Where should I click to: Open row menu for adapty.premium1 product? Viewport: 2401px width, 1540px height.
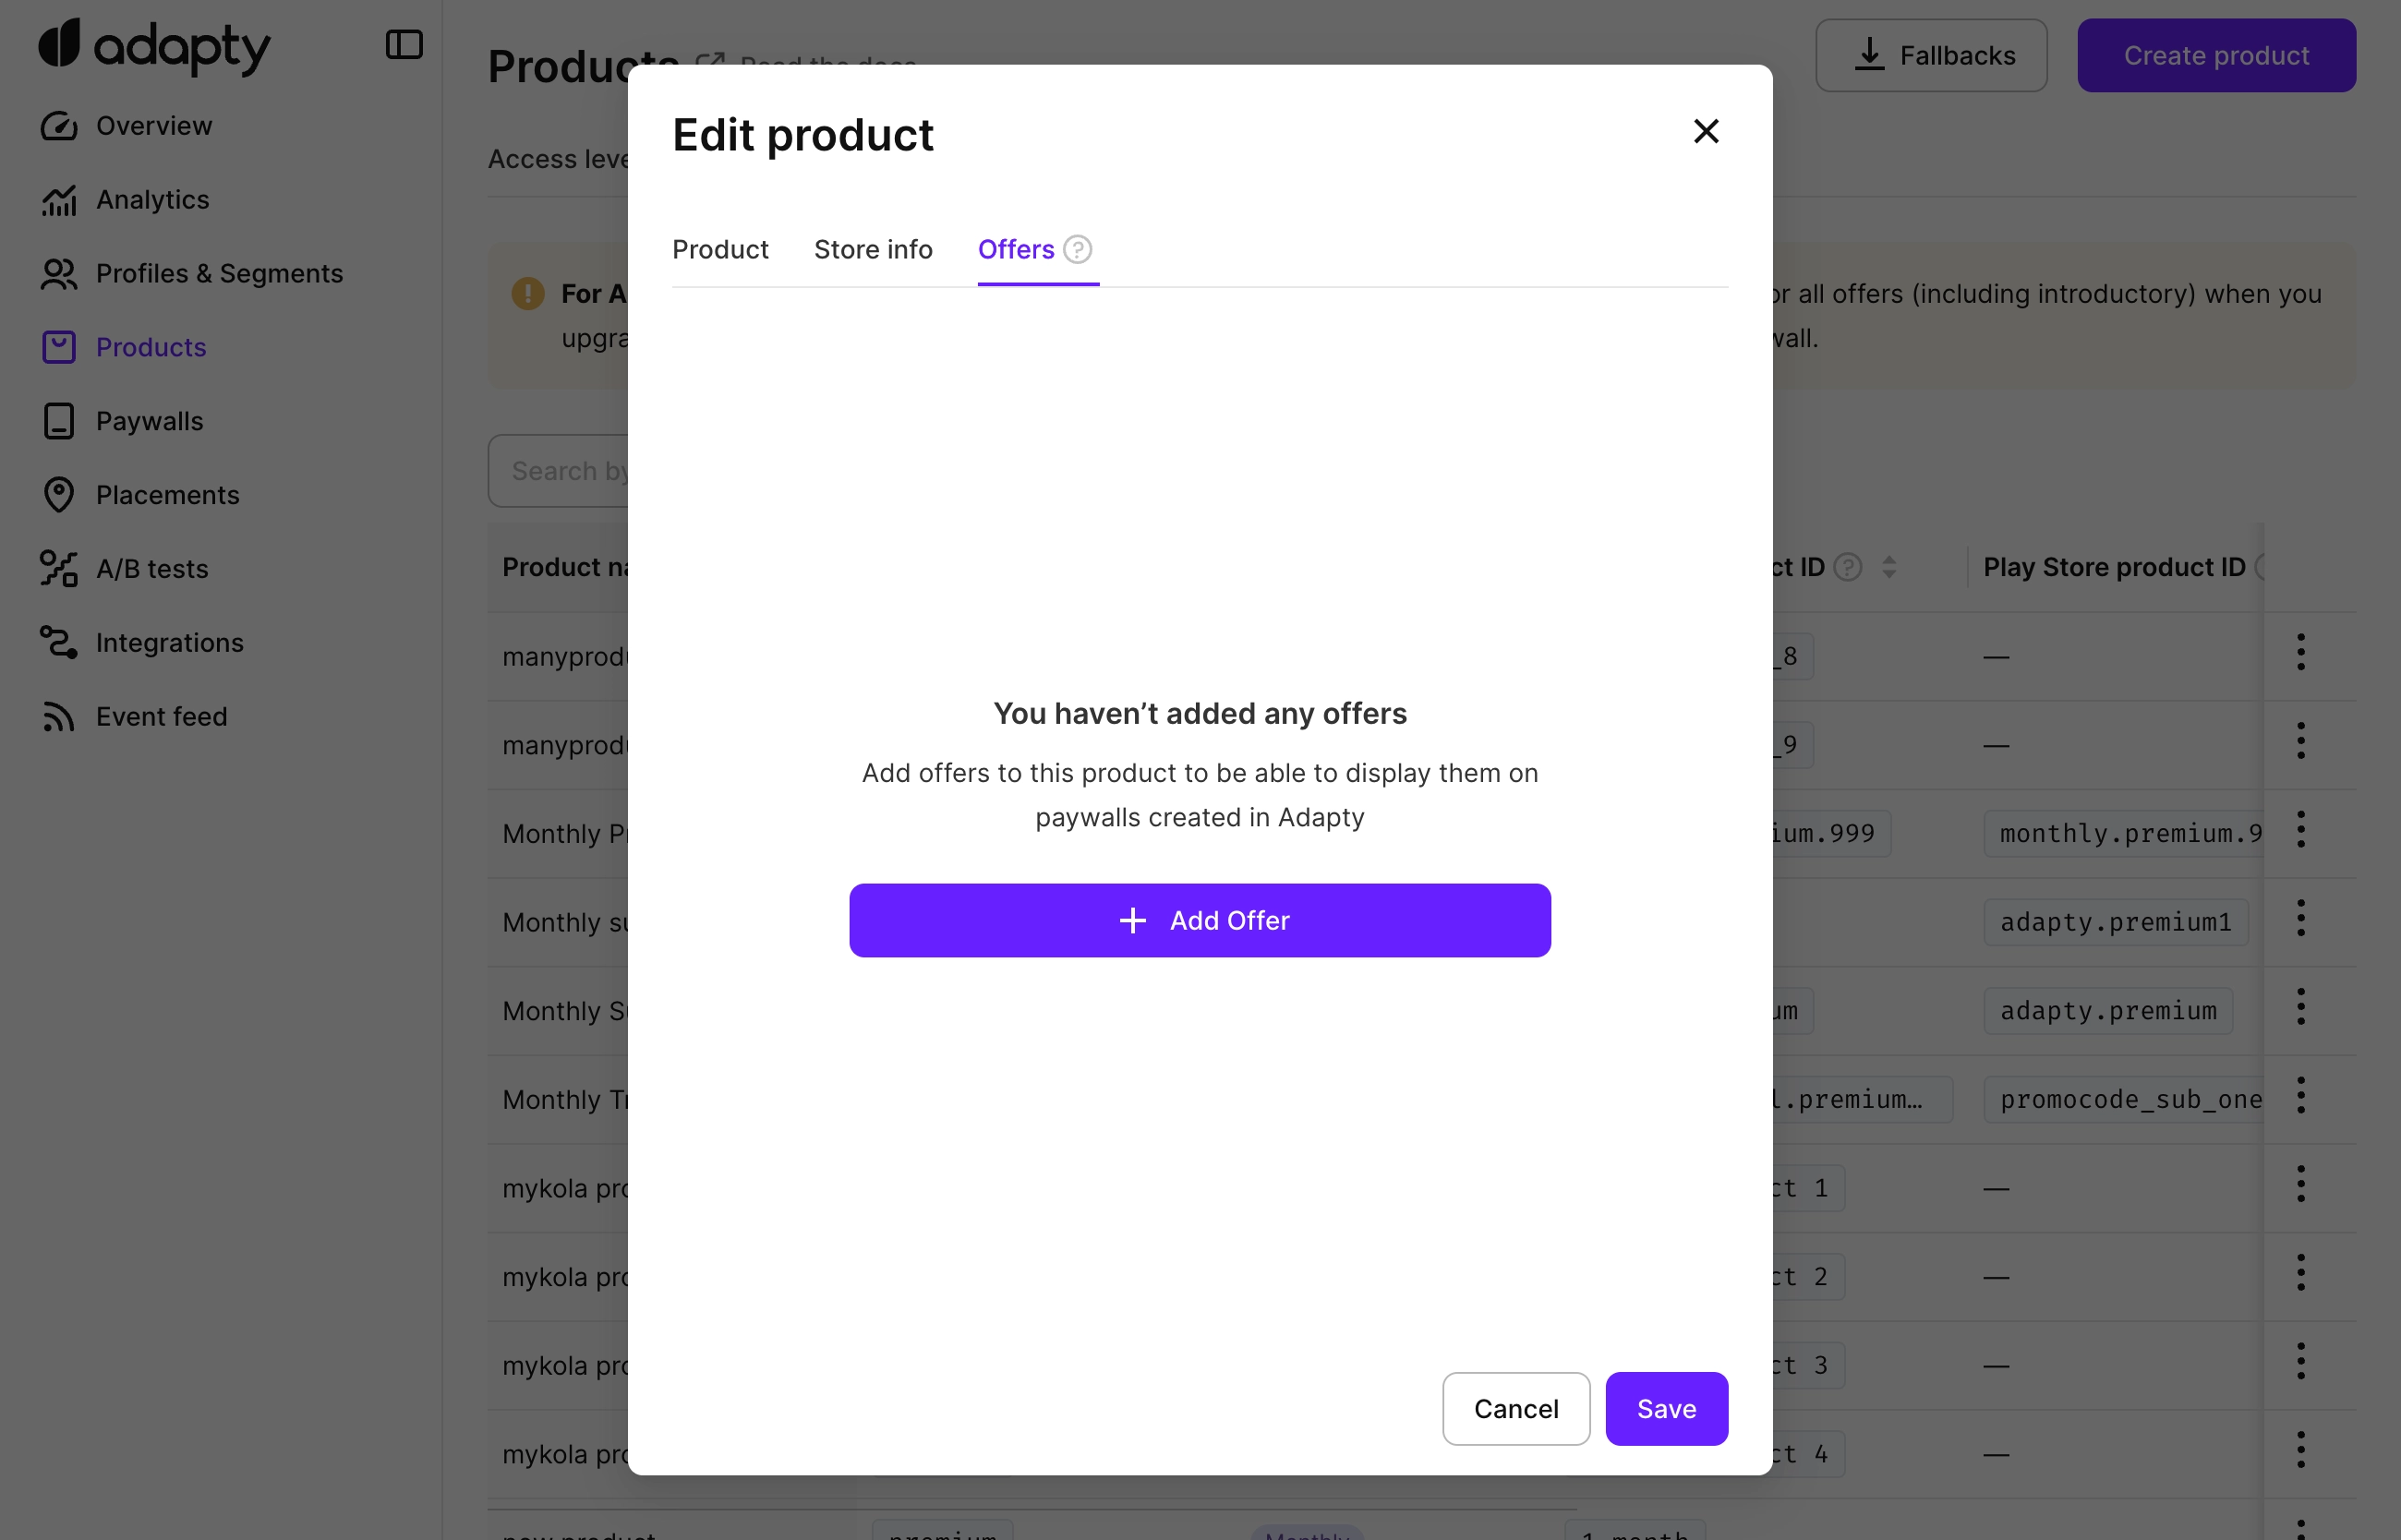(x=2300, y=918)
